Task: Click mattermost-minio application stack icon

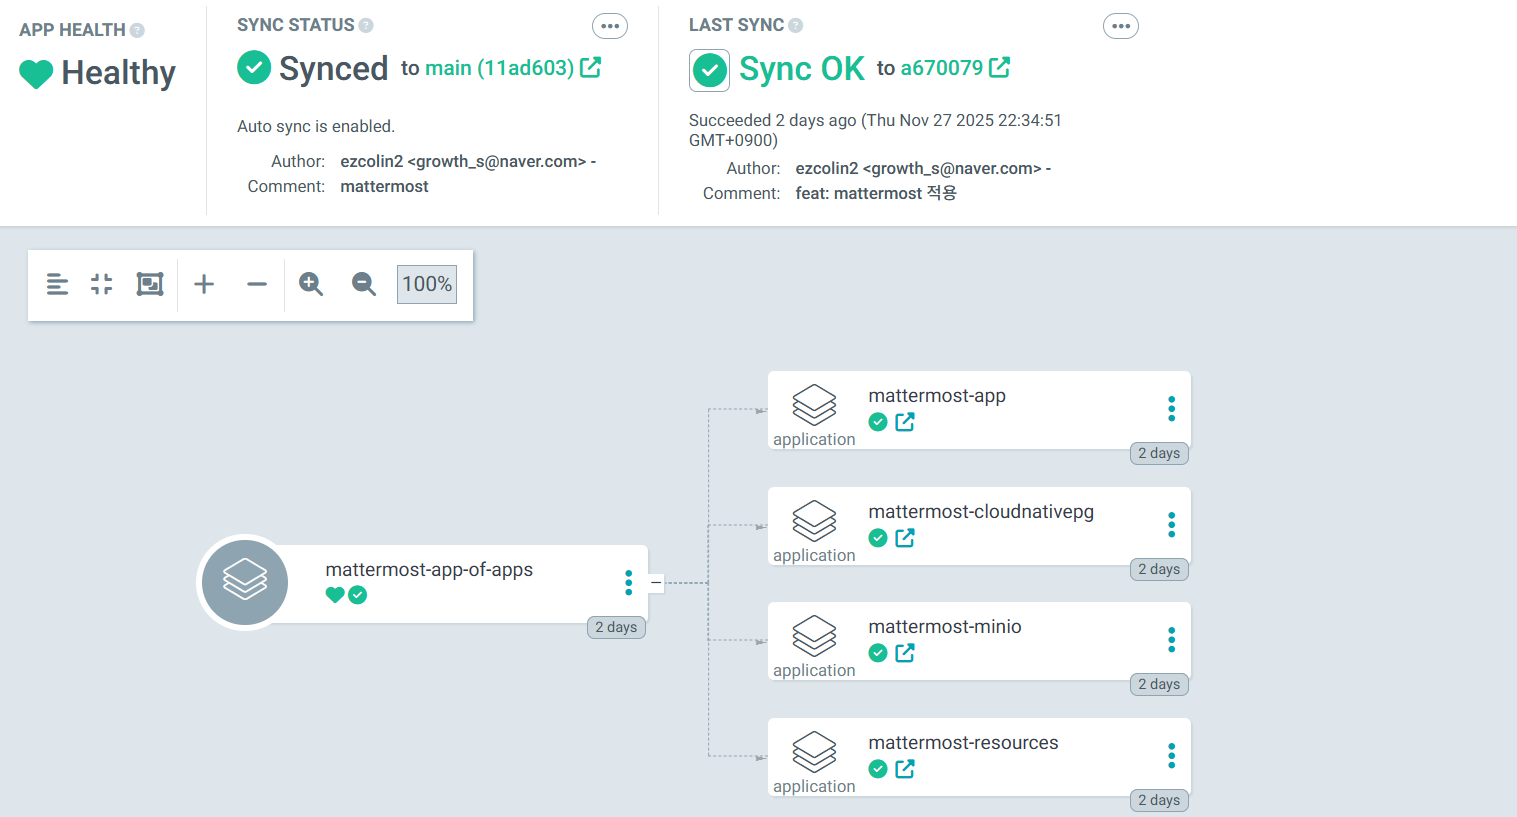Action: pos(814,636)
